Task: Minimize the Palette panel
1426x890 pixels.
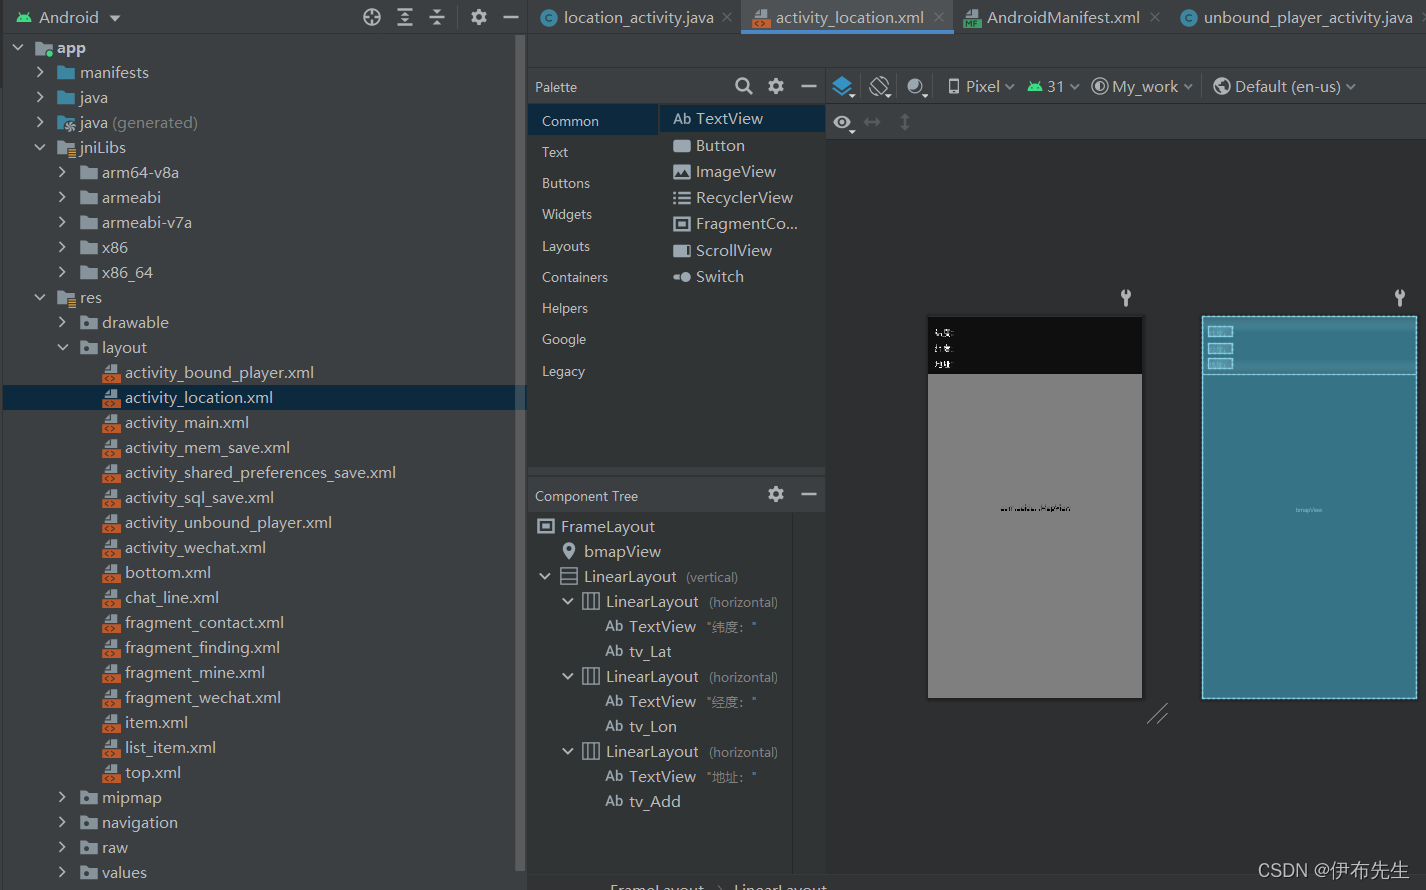Action: click(809, 86)
